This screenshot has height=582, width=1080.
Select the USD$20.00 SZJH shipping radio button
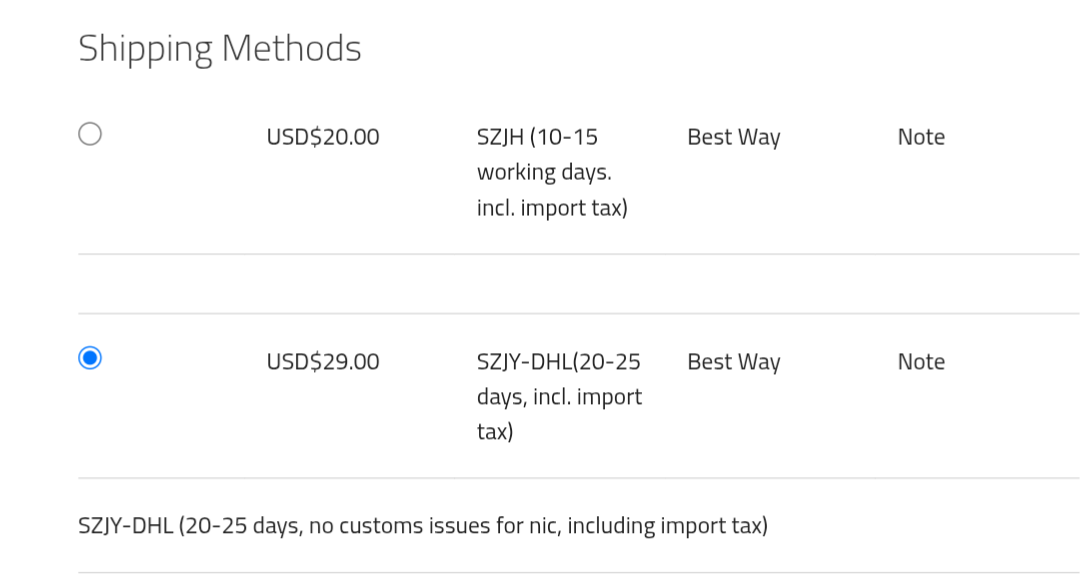point(90,134)
